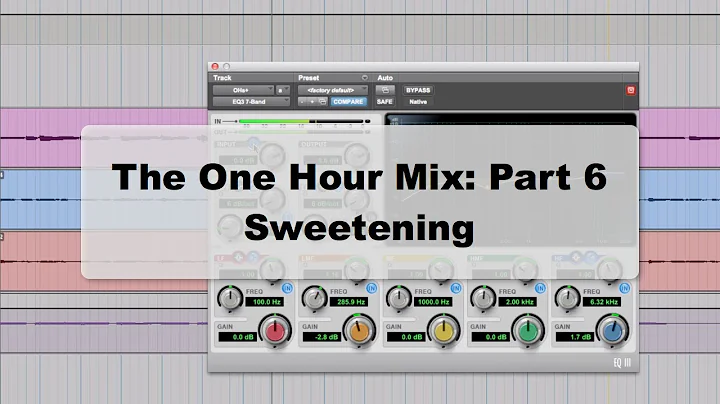The height and width of the screenshot is (404, 720).
Task: Open the insert position 'a' selector
Action: point(282,90)
